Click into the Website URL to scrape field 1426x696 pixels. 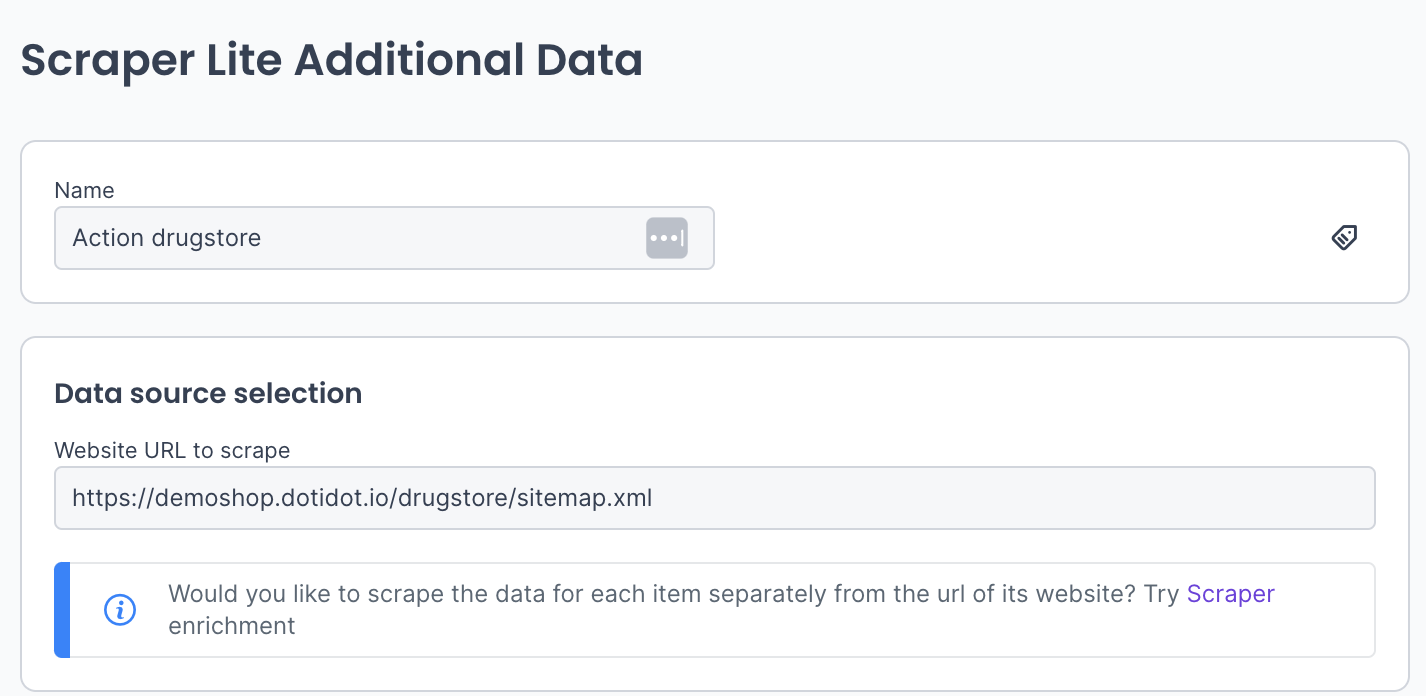pos(900,498)
